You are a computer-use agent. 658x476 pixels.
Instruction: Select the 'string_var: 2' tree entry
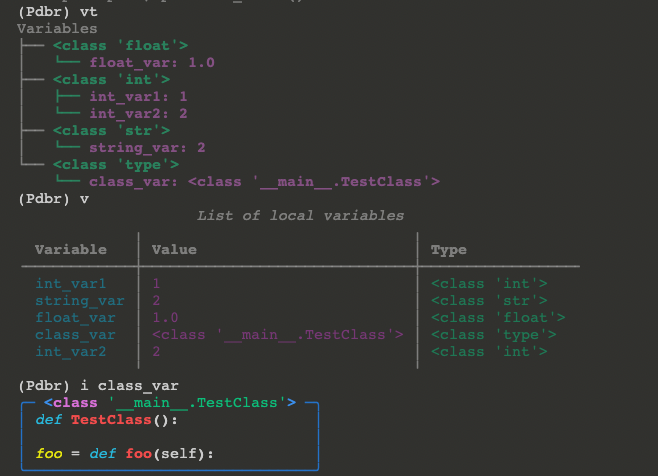click(x=147, y=147)
